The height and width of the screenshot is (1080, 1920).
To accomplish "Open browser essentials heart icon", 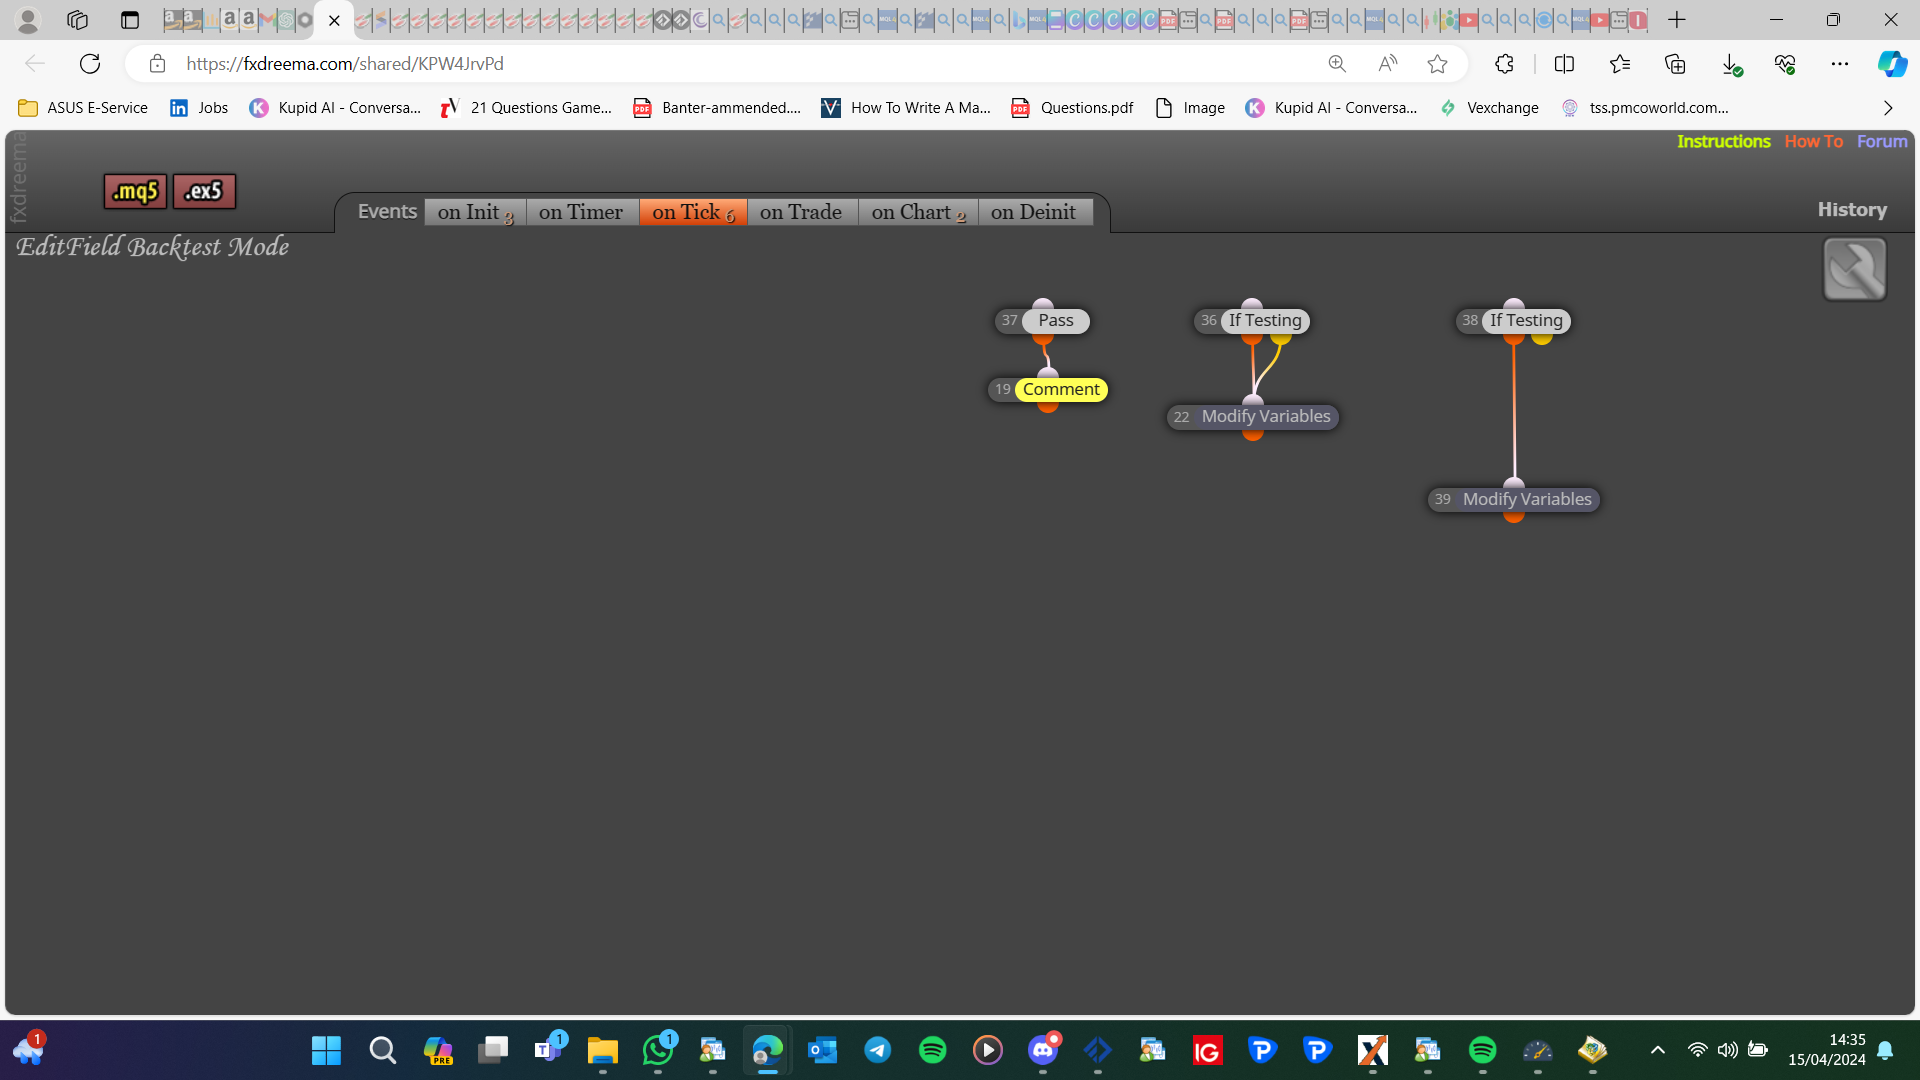I will [x=1785, y=64].
